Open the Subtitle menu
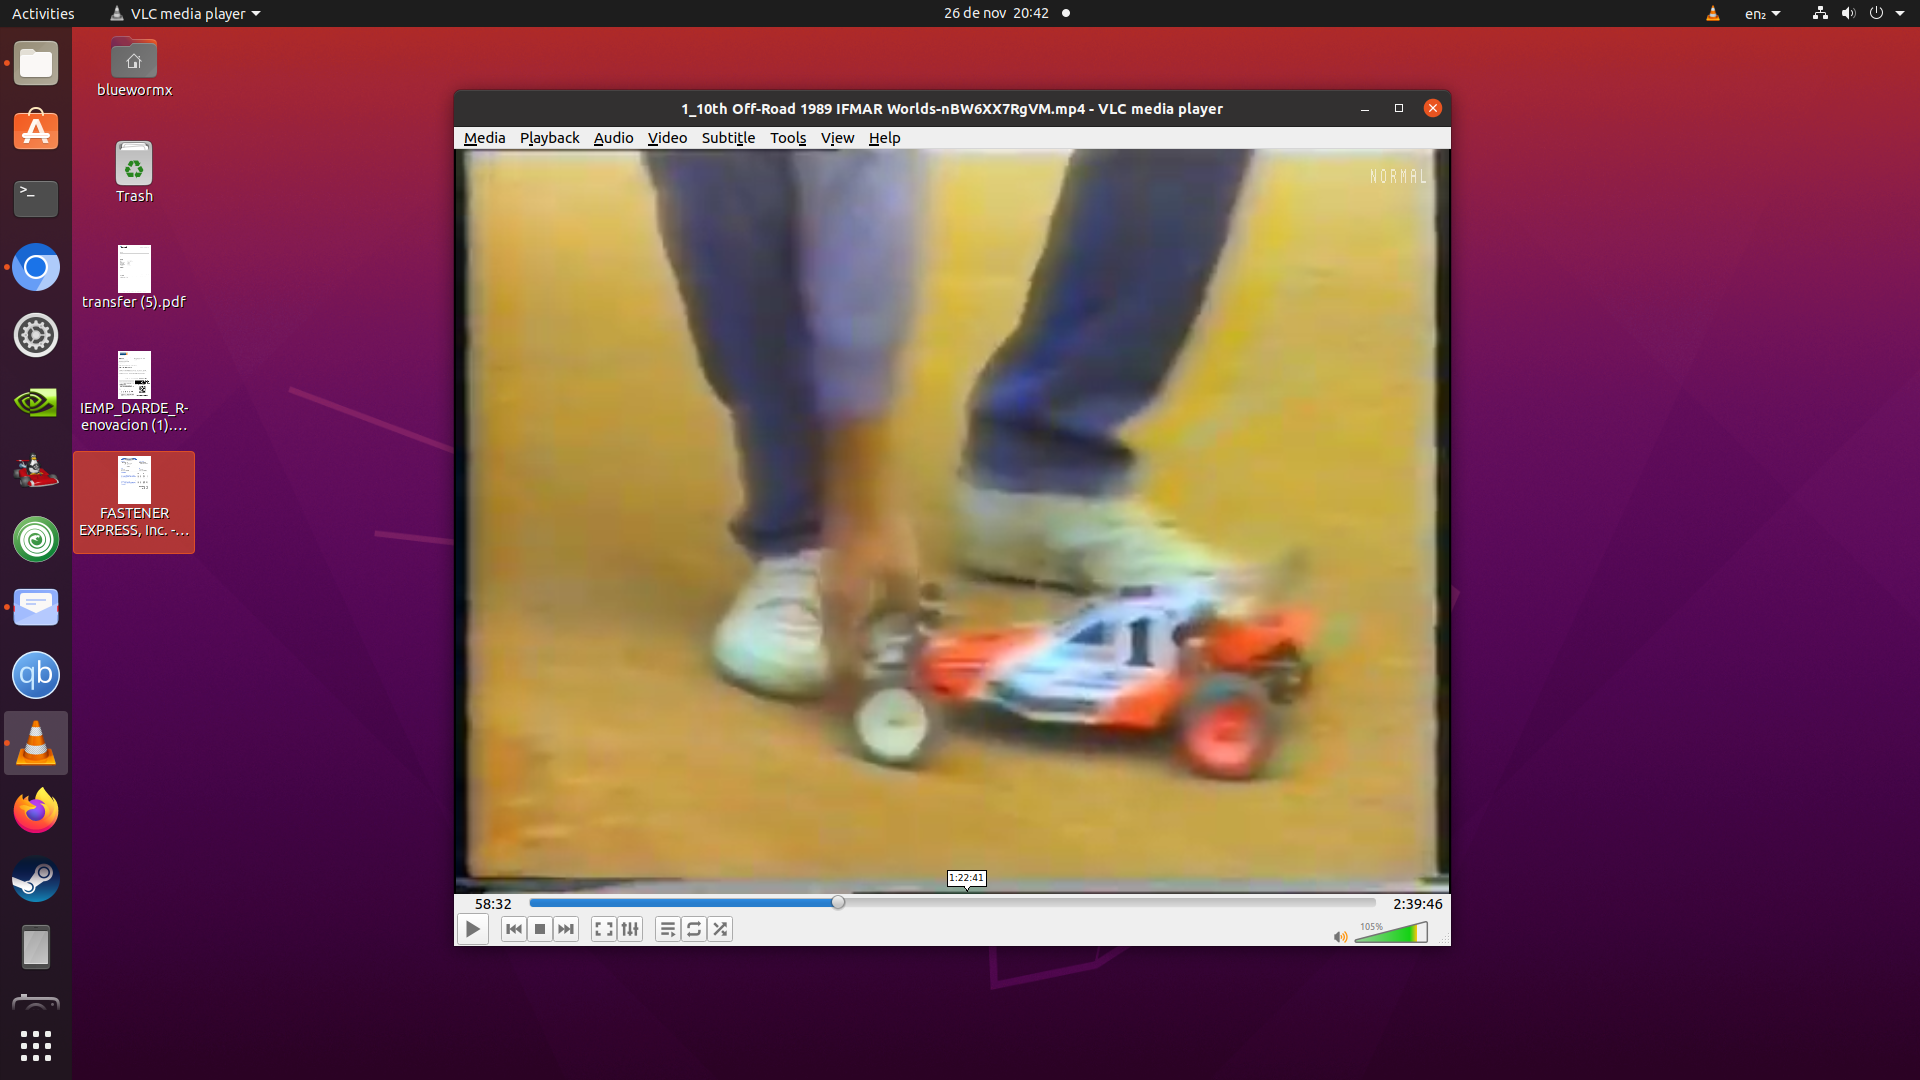 [728, 138]
